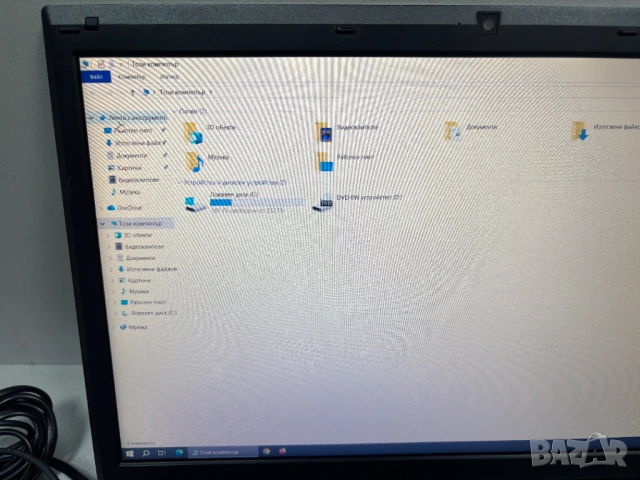
Task: Click Този компютър breadcrumb in address bar
Action: pyautogui.click(x=182, y=92)
